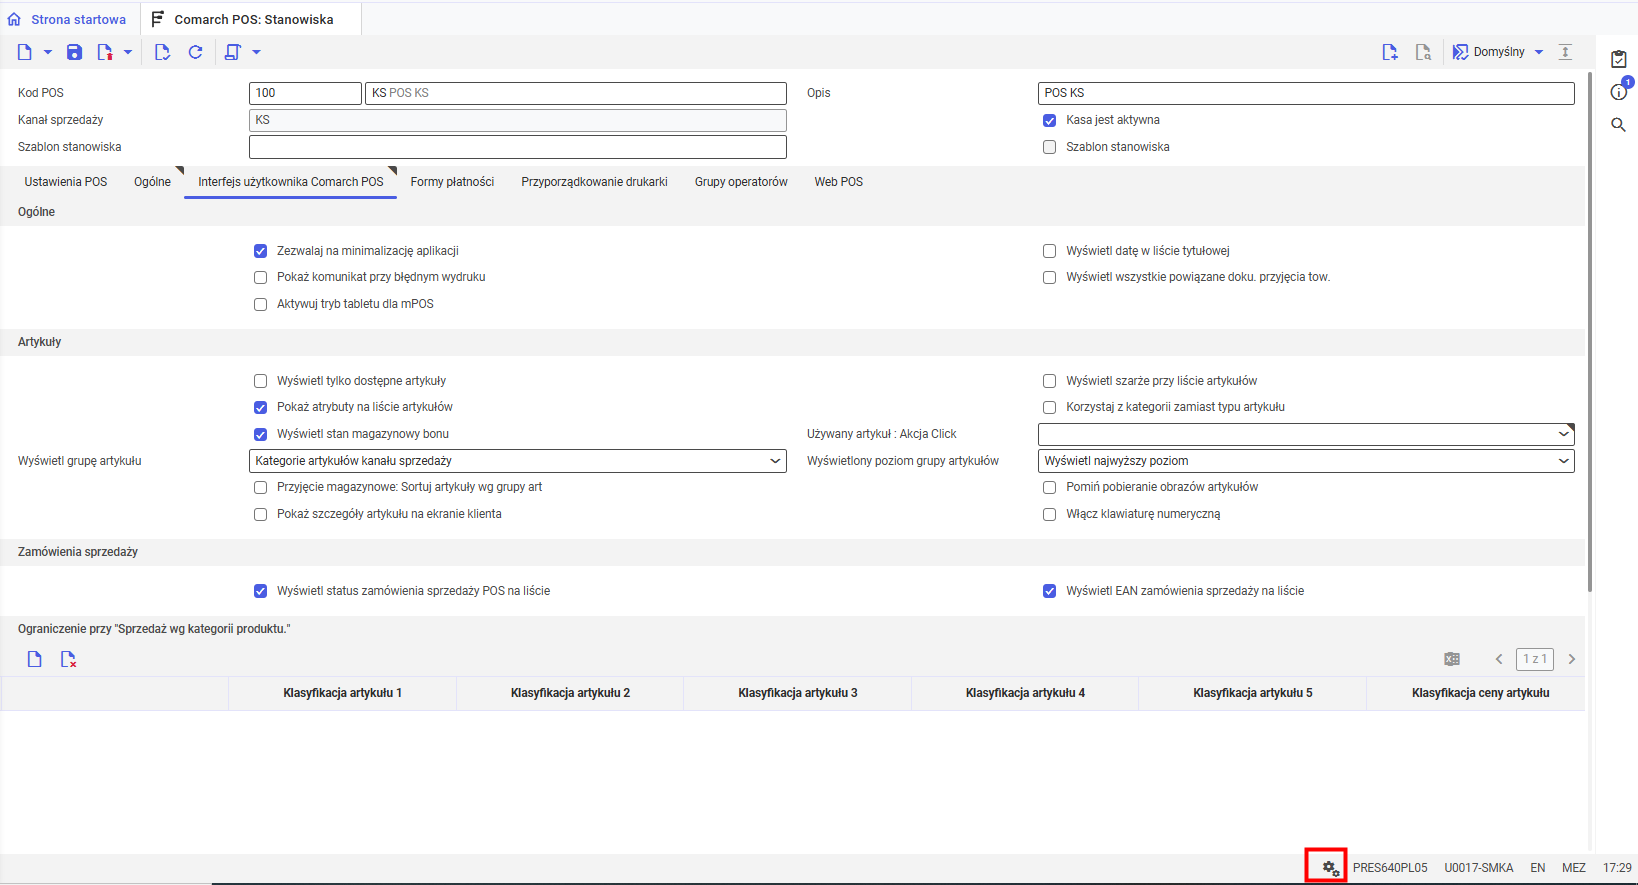Click the New document icon in the main toolbar
Screen dimensions: 1638x885
coord(25,52)
